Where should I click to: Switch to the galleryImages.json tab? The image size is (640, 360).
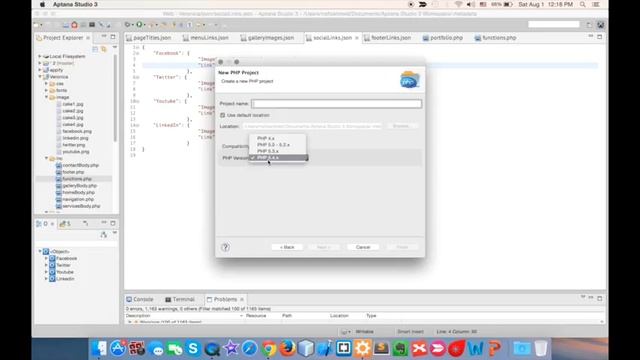[267, 38]
